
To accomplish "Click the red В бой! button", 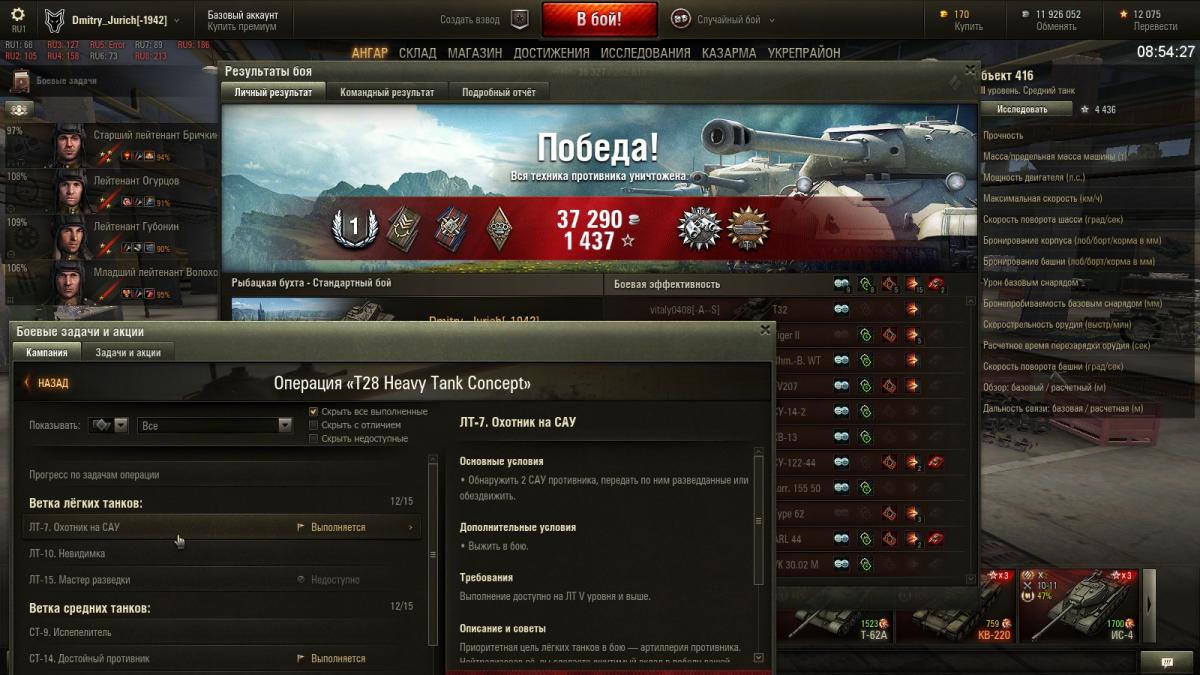I will (x=599, y=19).
